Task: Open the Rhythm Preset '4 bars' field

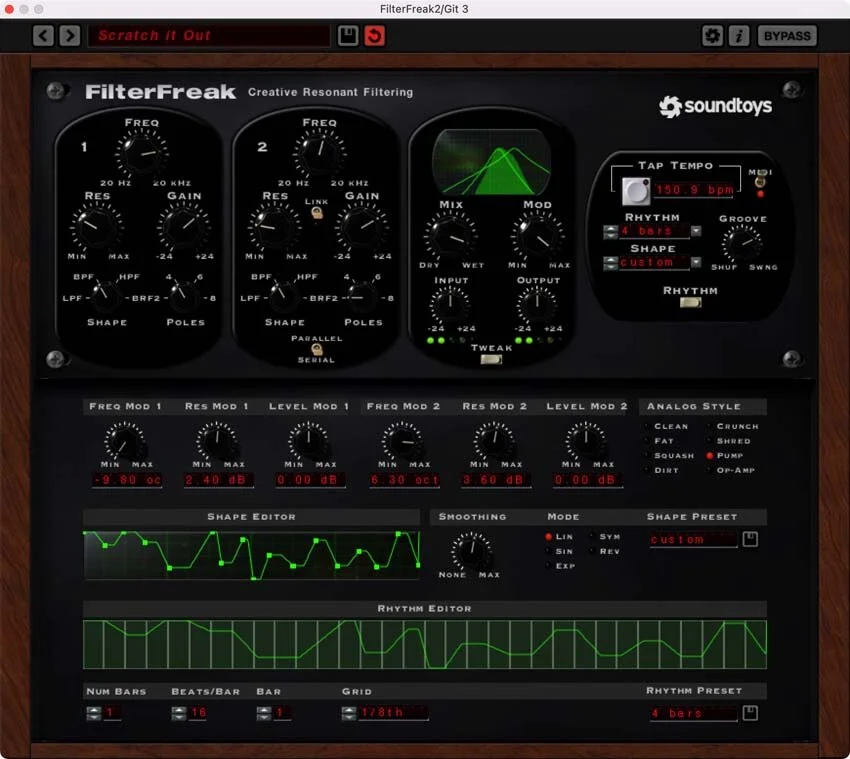Action: pos(693,713)
